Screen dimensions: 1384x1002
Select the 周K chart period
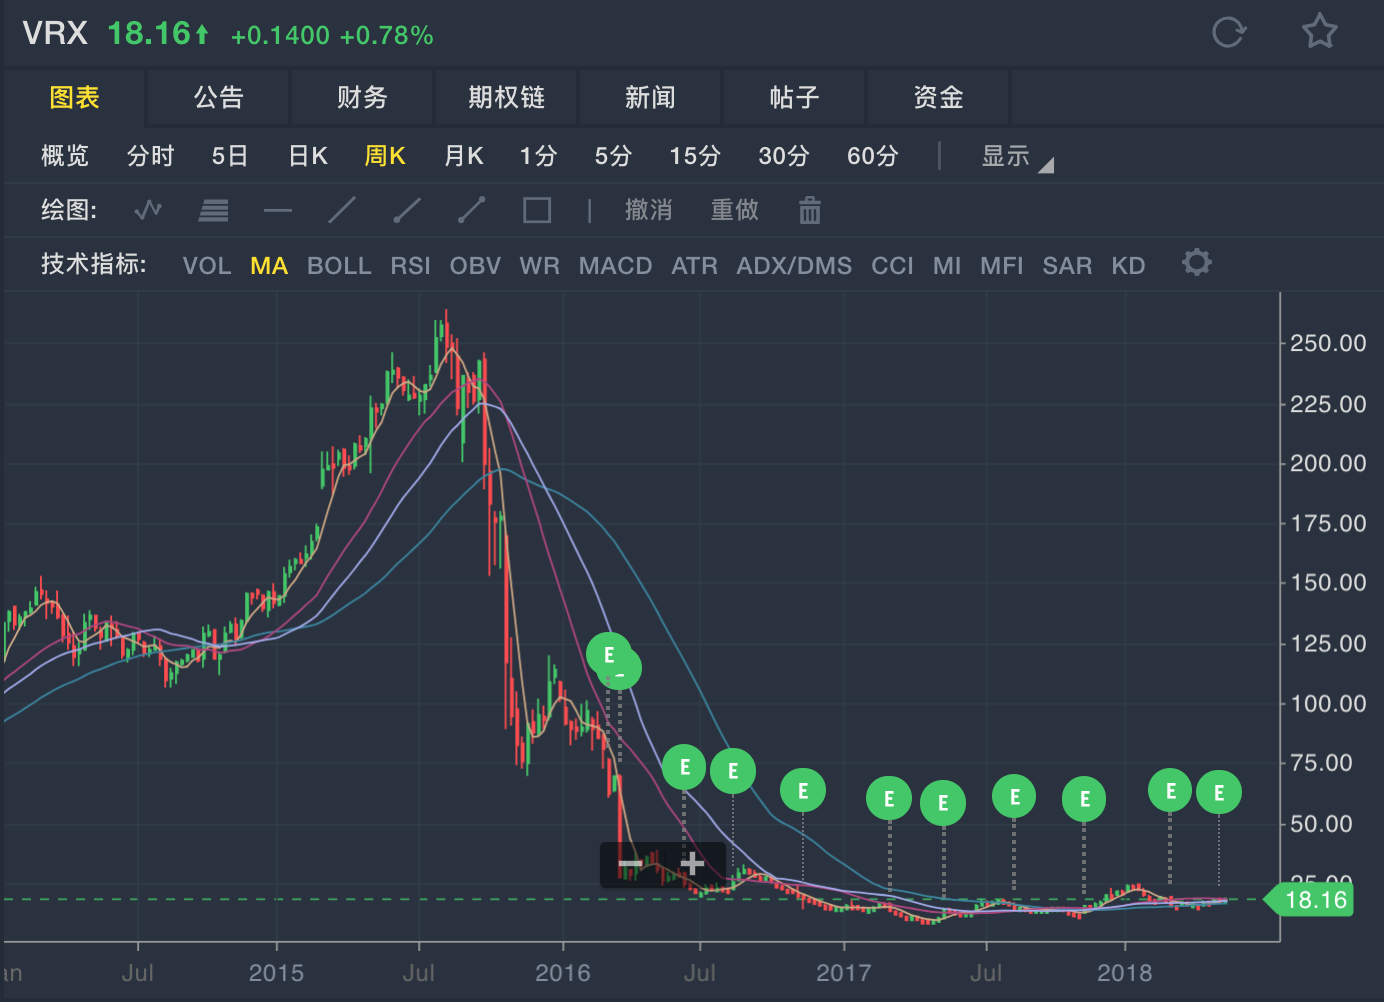(x=385, y=156)
